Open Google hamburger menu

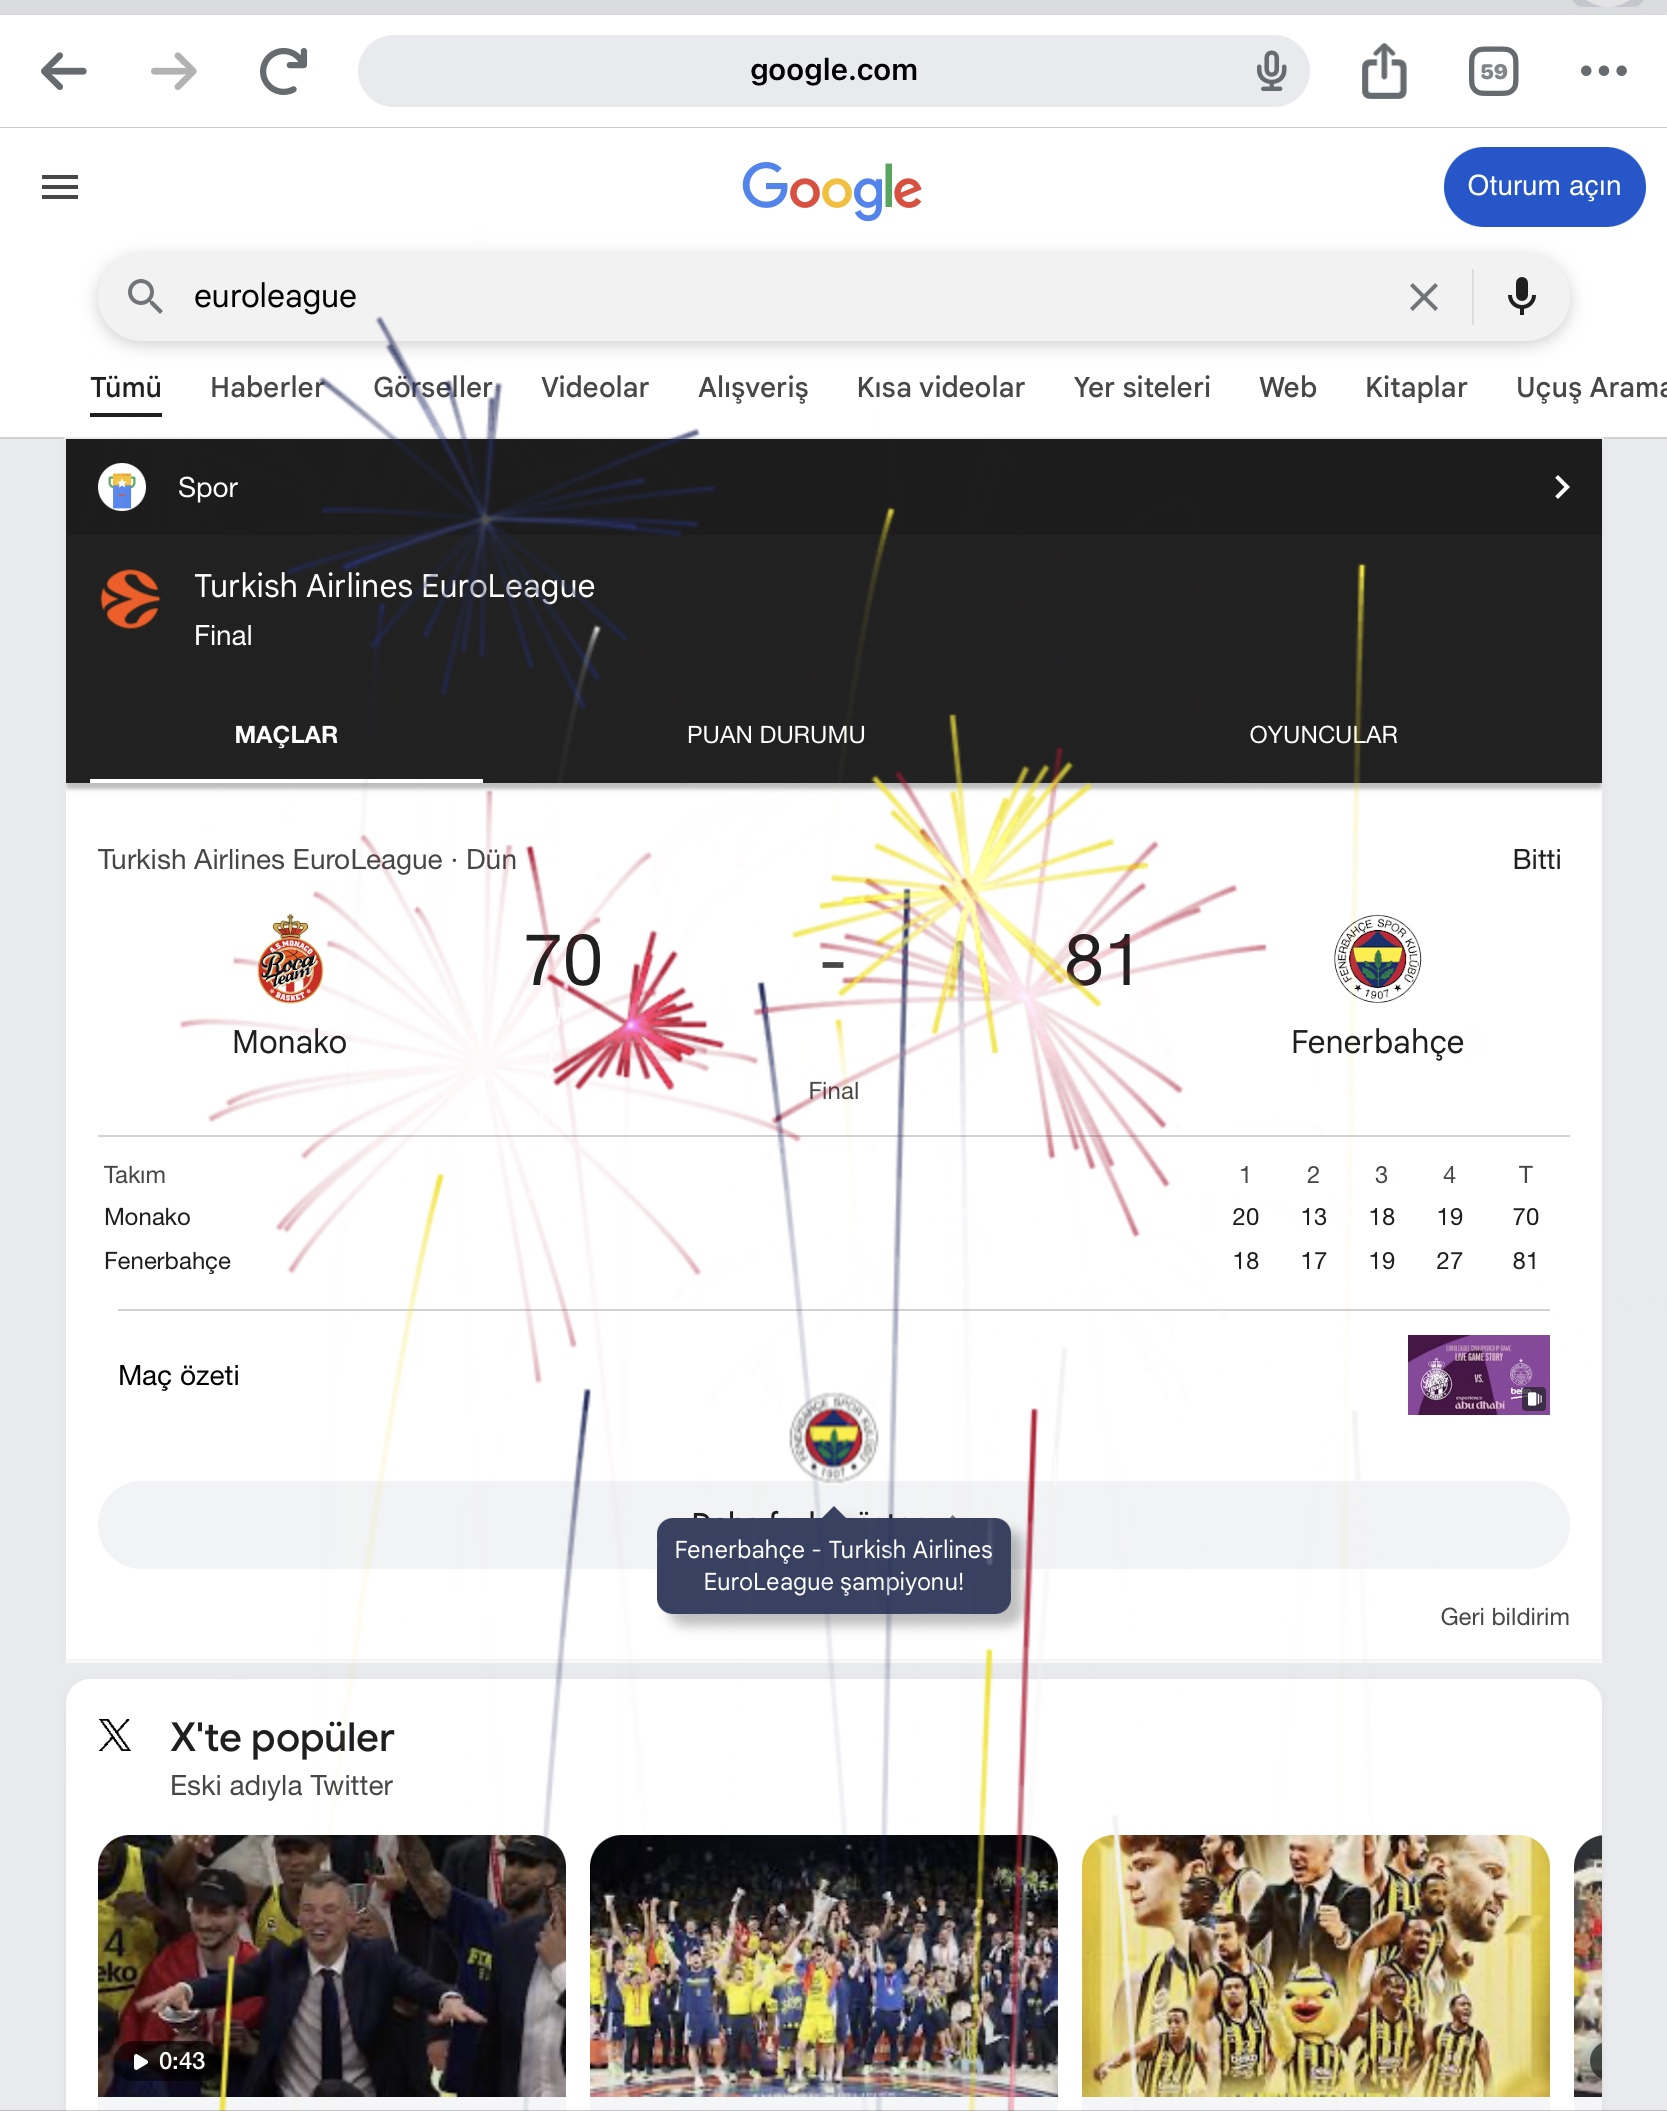[x=60, y=187]
